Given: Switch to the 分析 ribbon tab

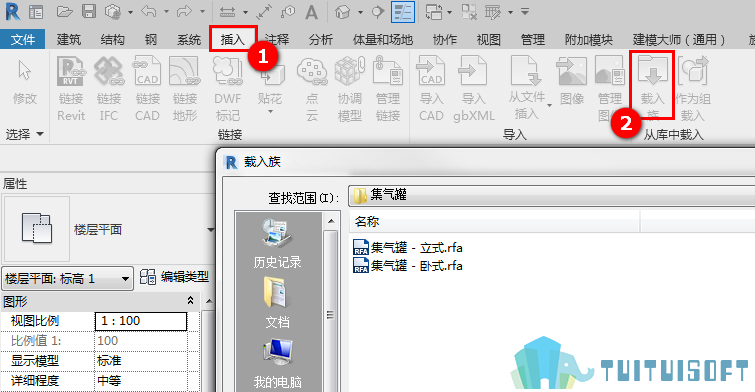Looking at the screenshot, I should pyautogui.click(x=321, y=39).
